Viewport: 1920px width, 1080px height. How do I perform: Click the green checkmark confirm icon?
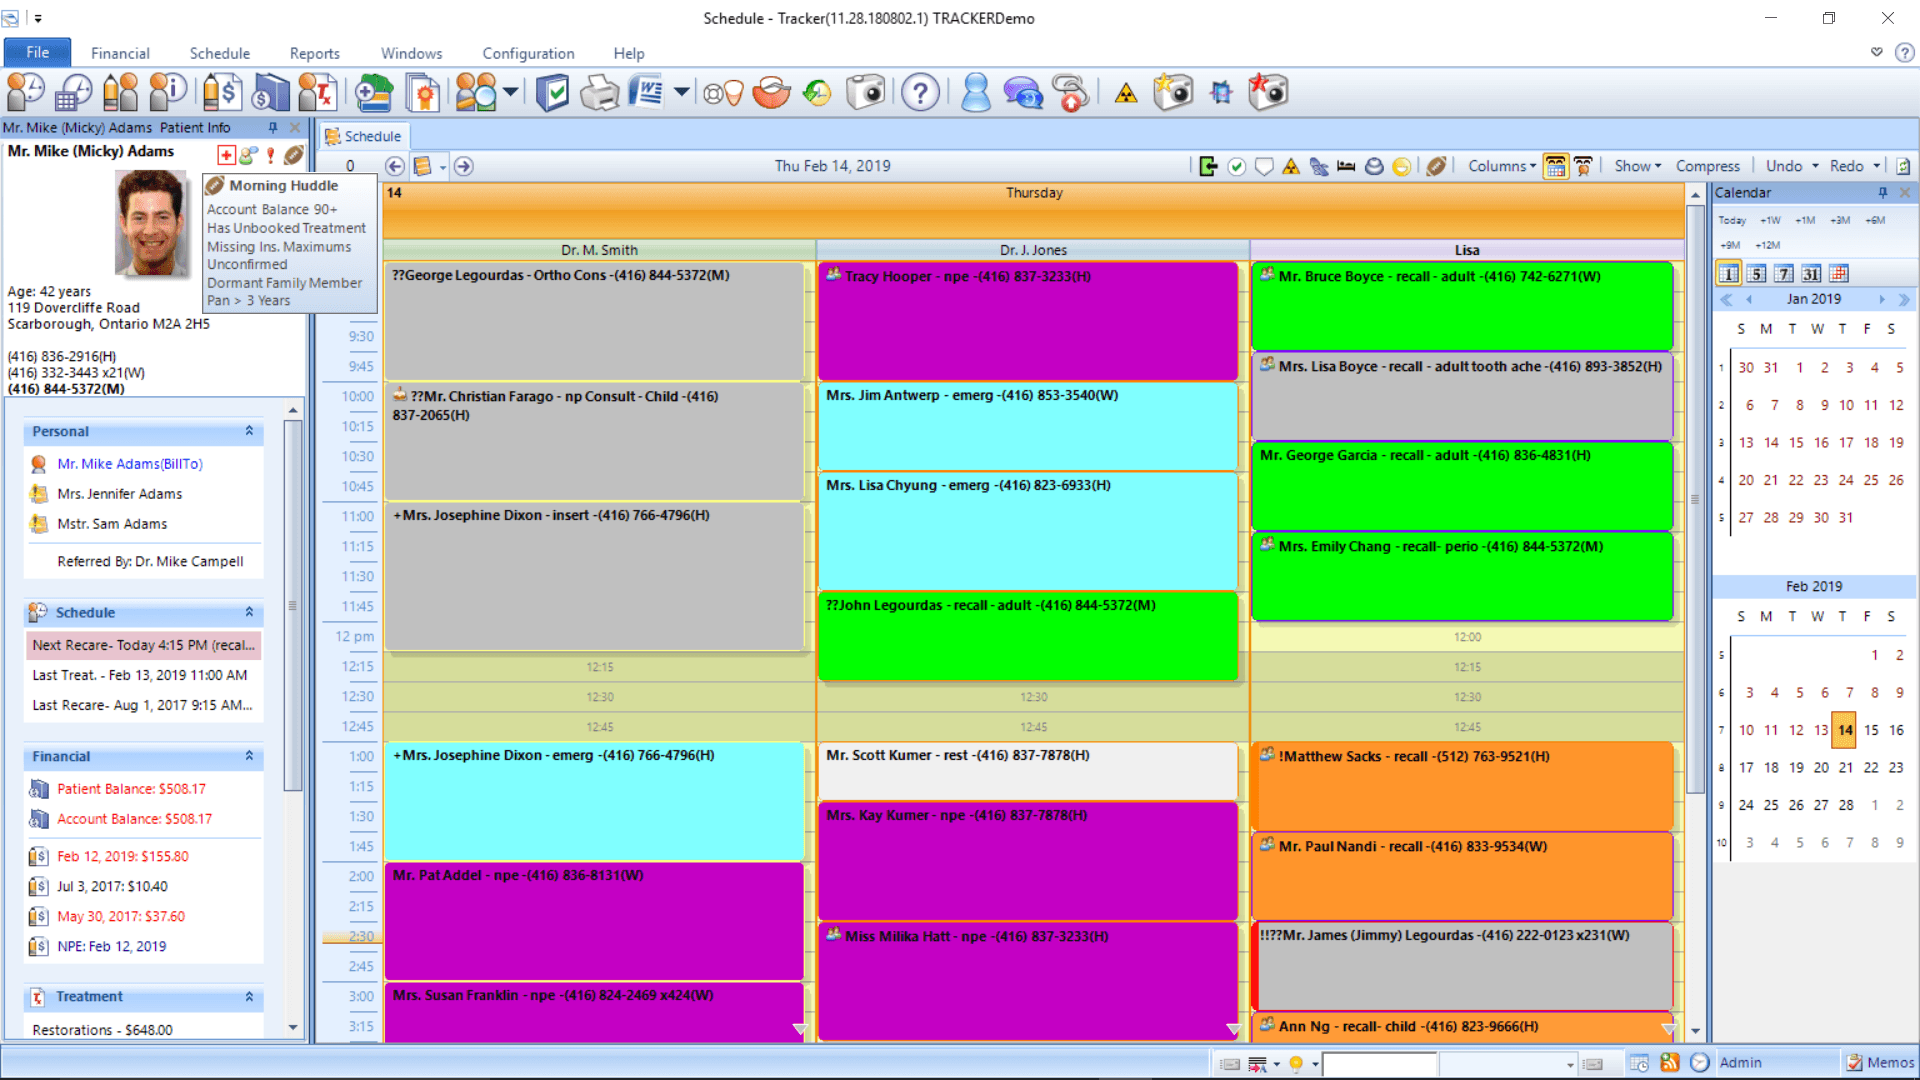1237,166
